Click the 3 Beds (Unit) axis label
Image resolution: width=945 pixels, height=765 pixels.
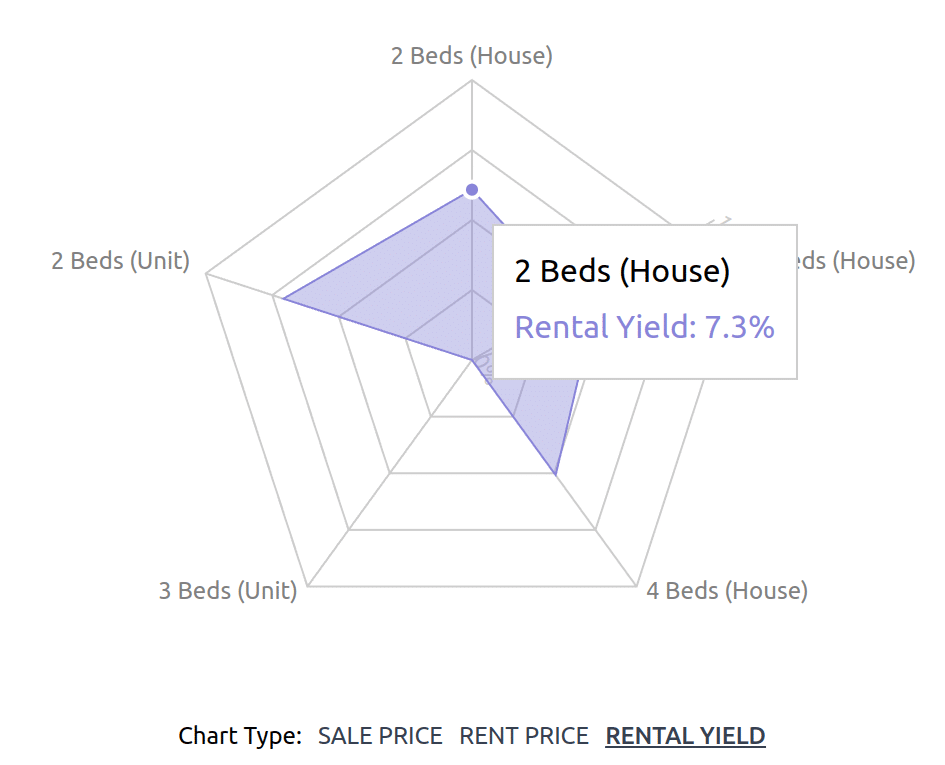click(228, 590)
